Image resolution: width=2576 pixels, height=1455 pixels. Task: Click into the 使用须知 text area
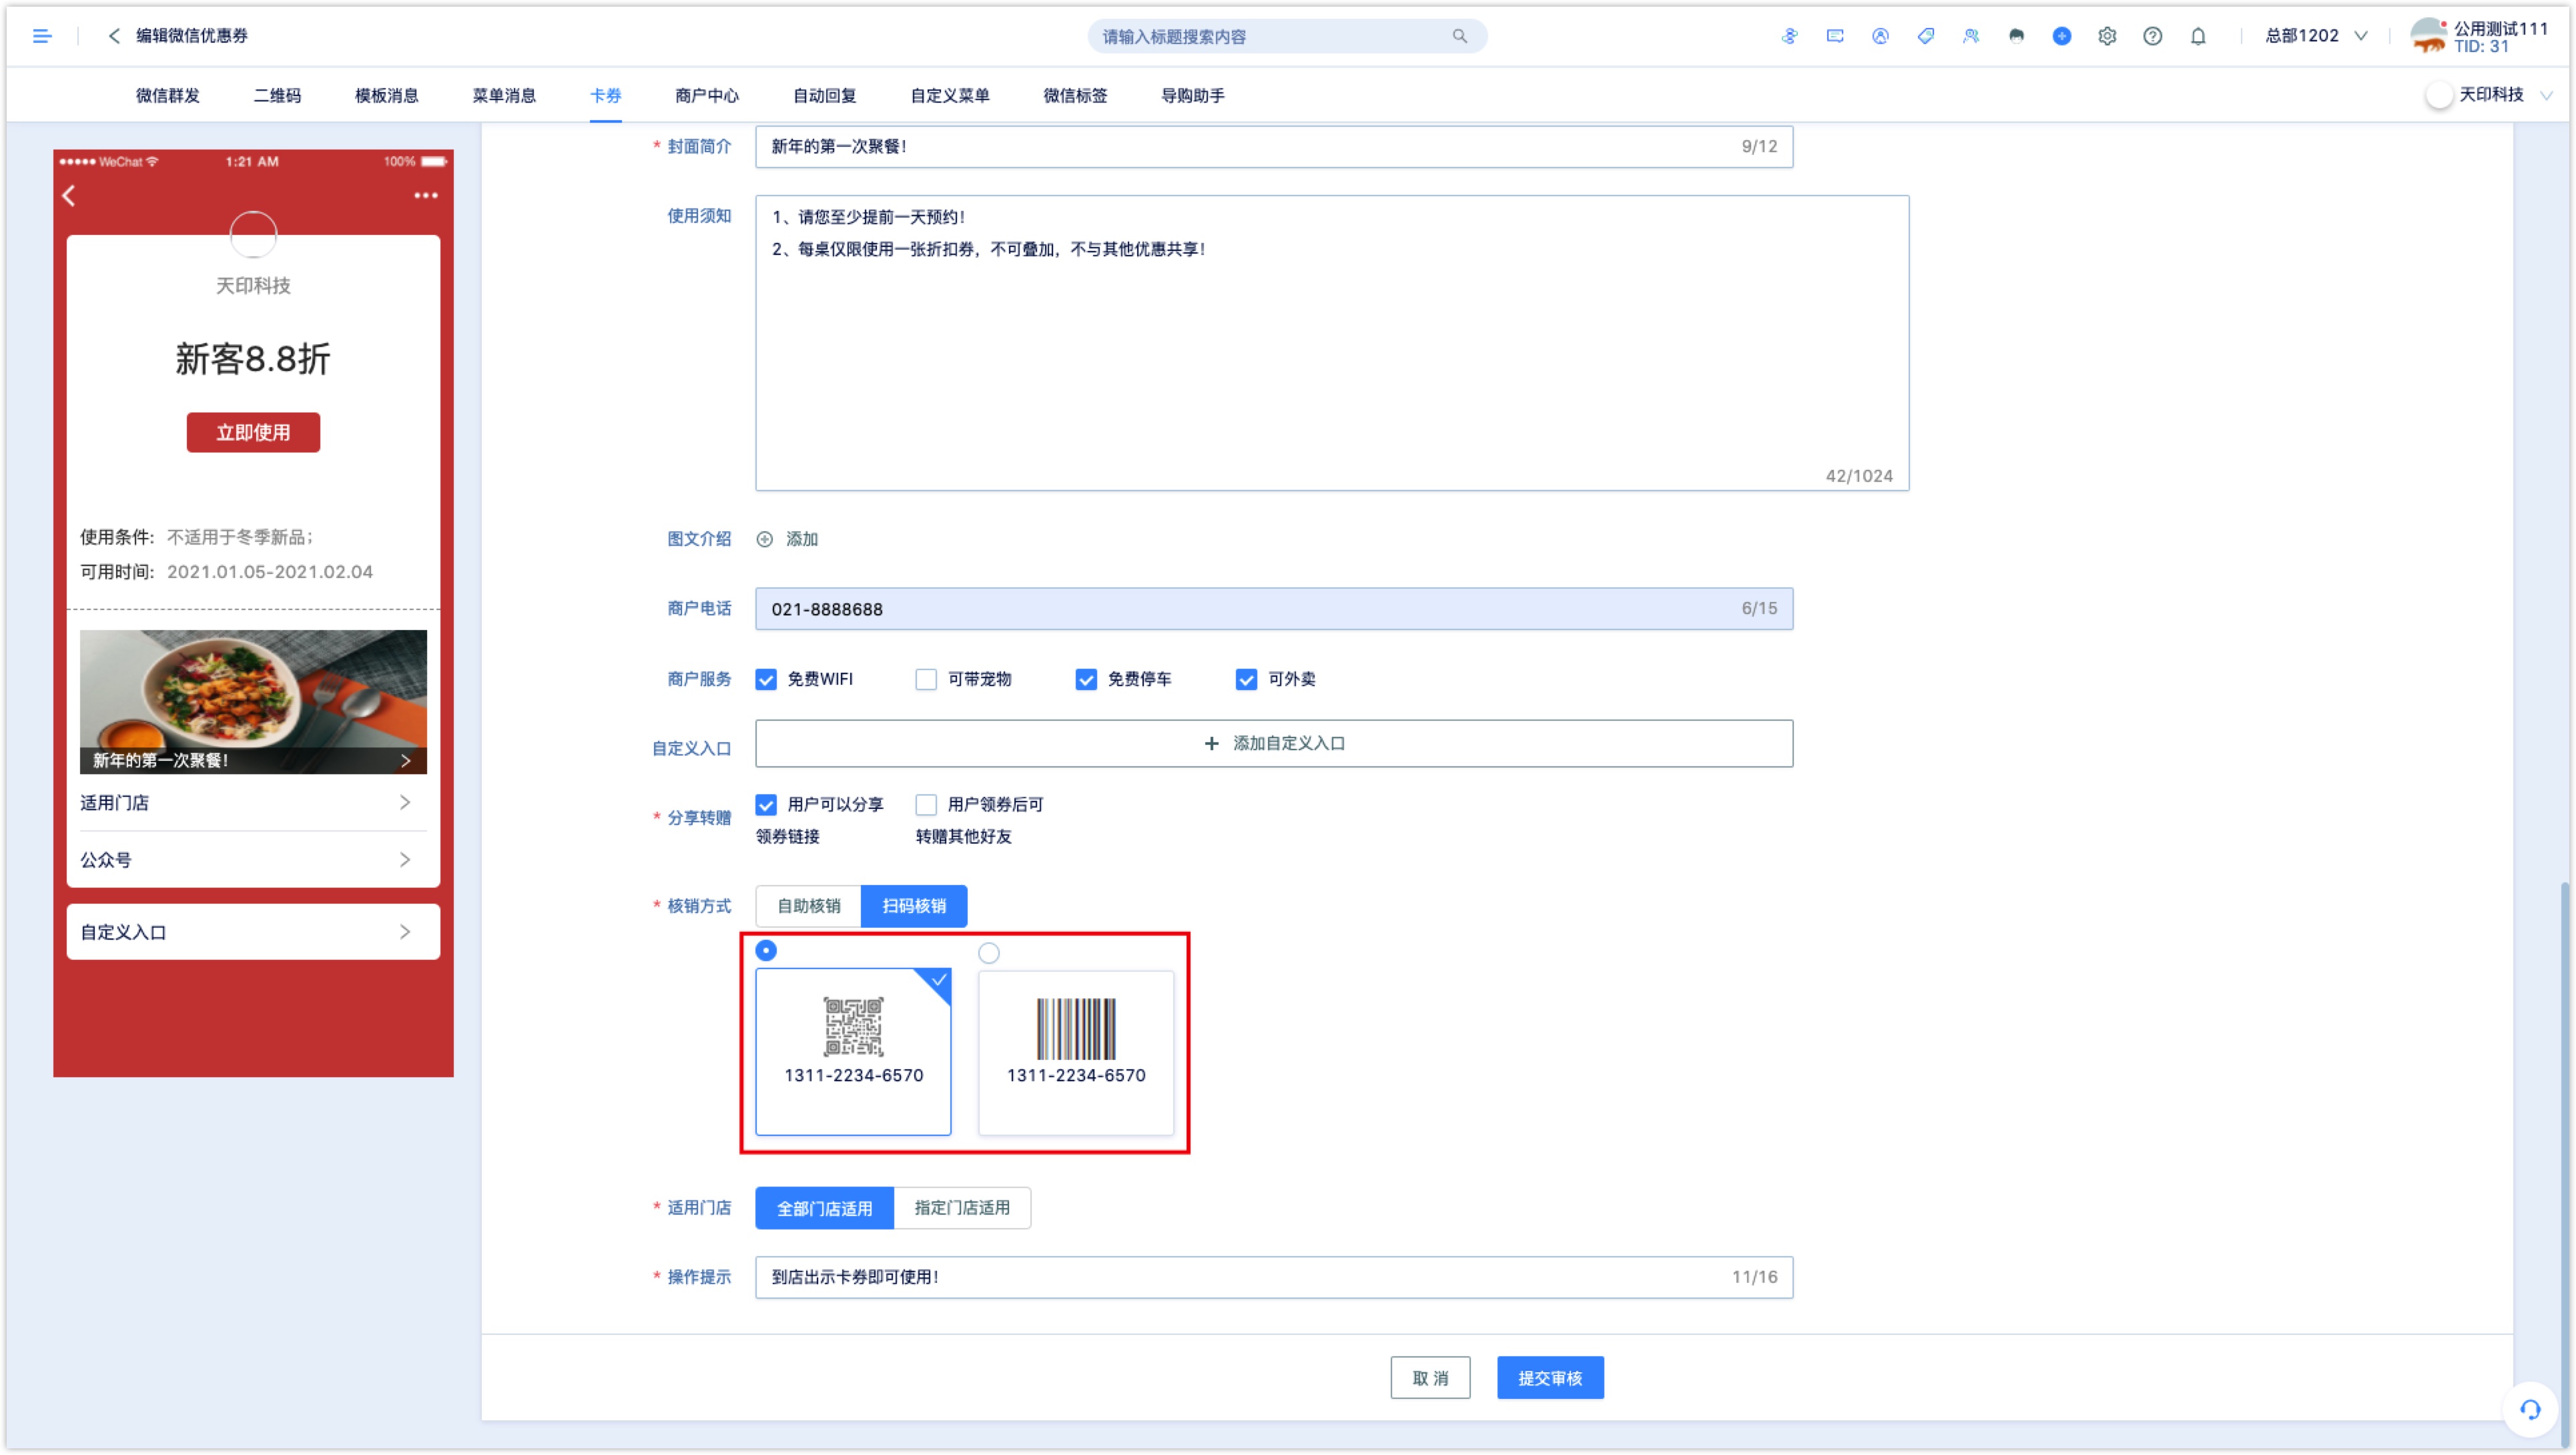click(x=1332, y=343)
